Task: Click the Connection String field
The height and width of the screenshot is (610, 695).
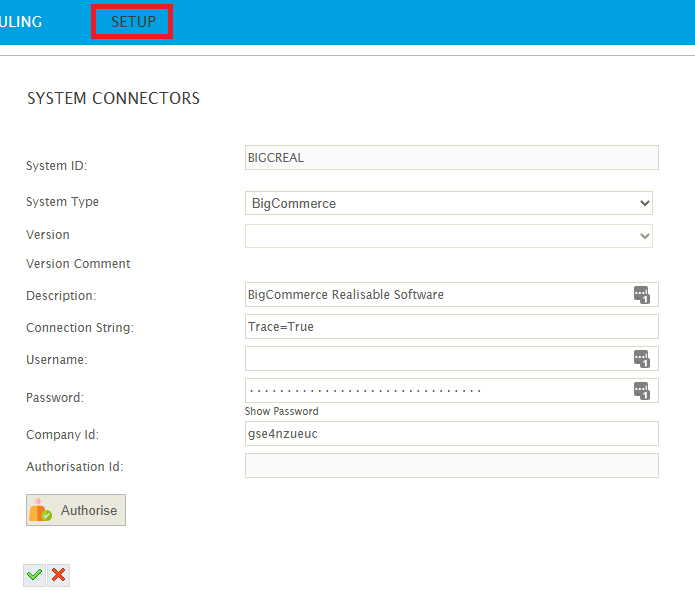Action: click(452, 326)
